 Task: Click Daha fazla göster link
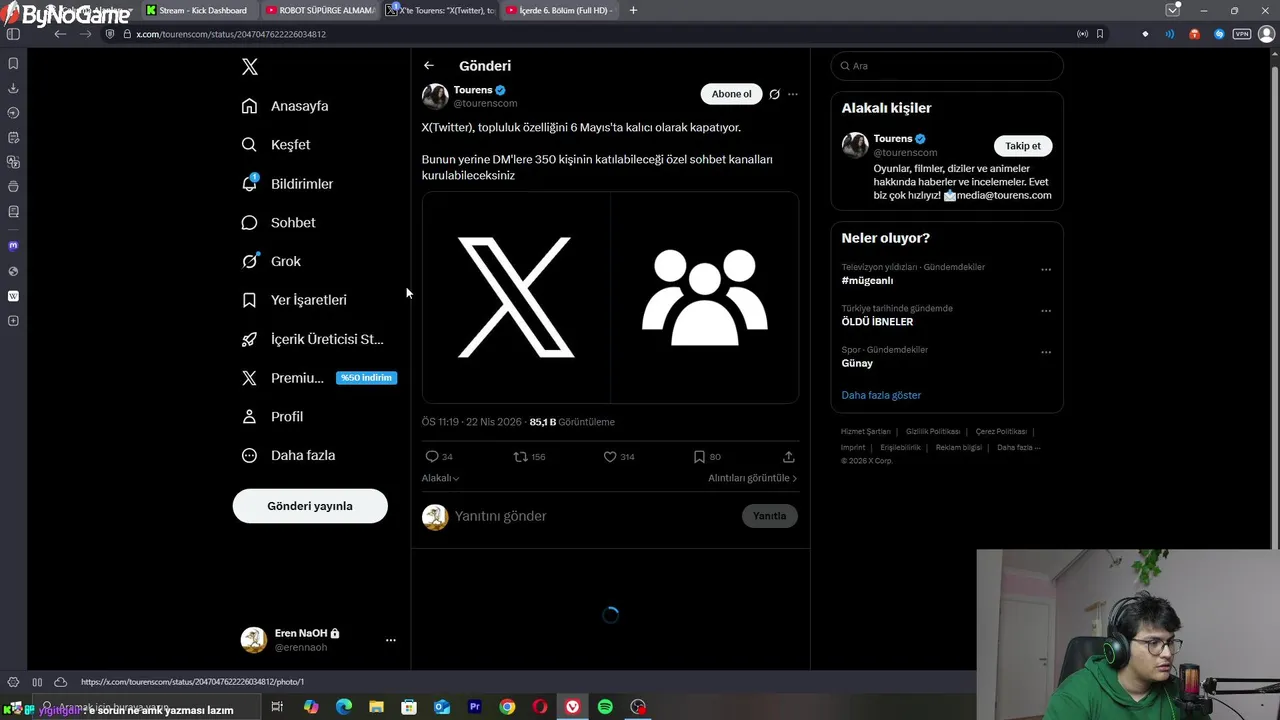pos(881,395)
